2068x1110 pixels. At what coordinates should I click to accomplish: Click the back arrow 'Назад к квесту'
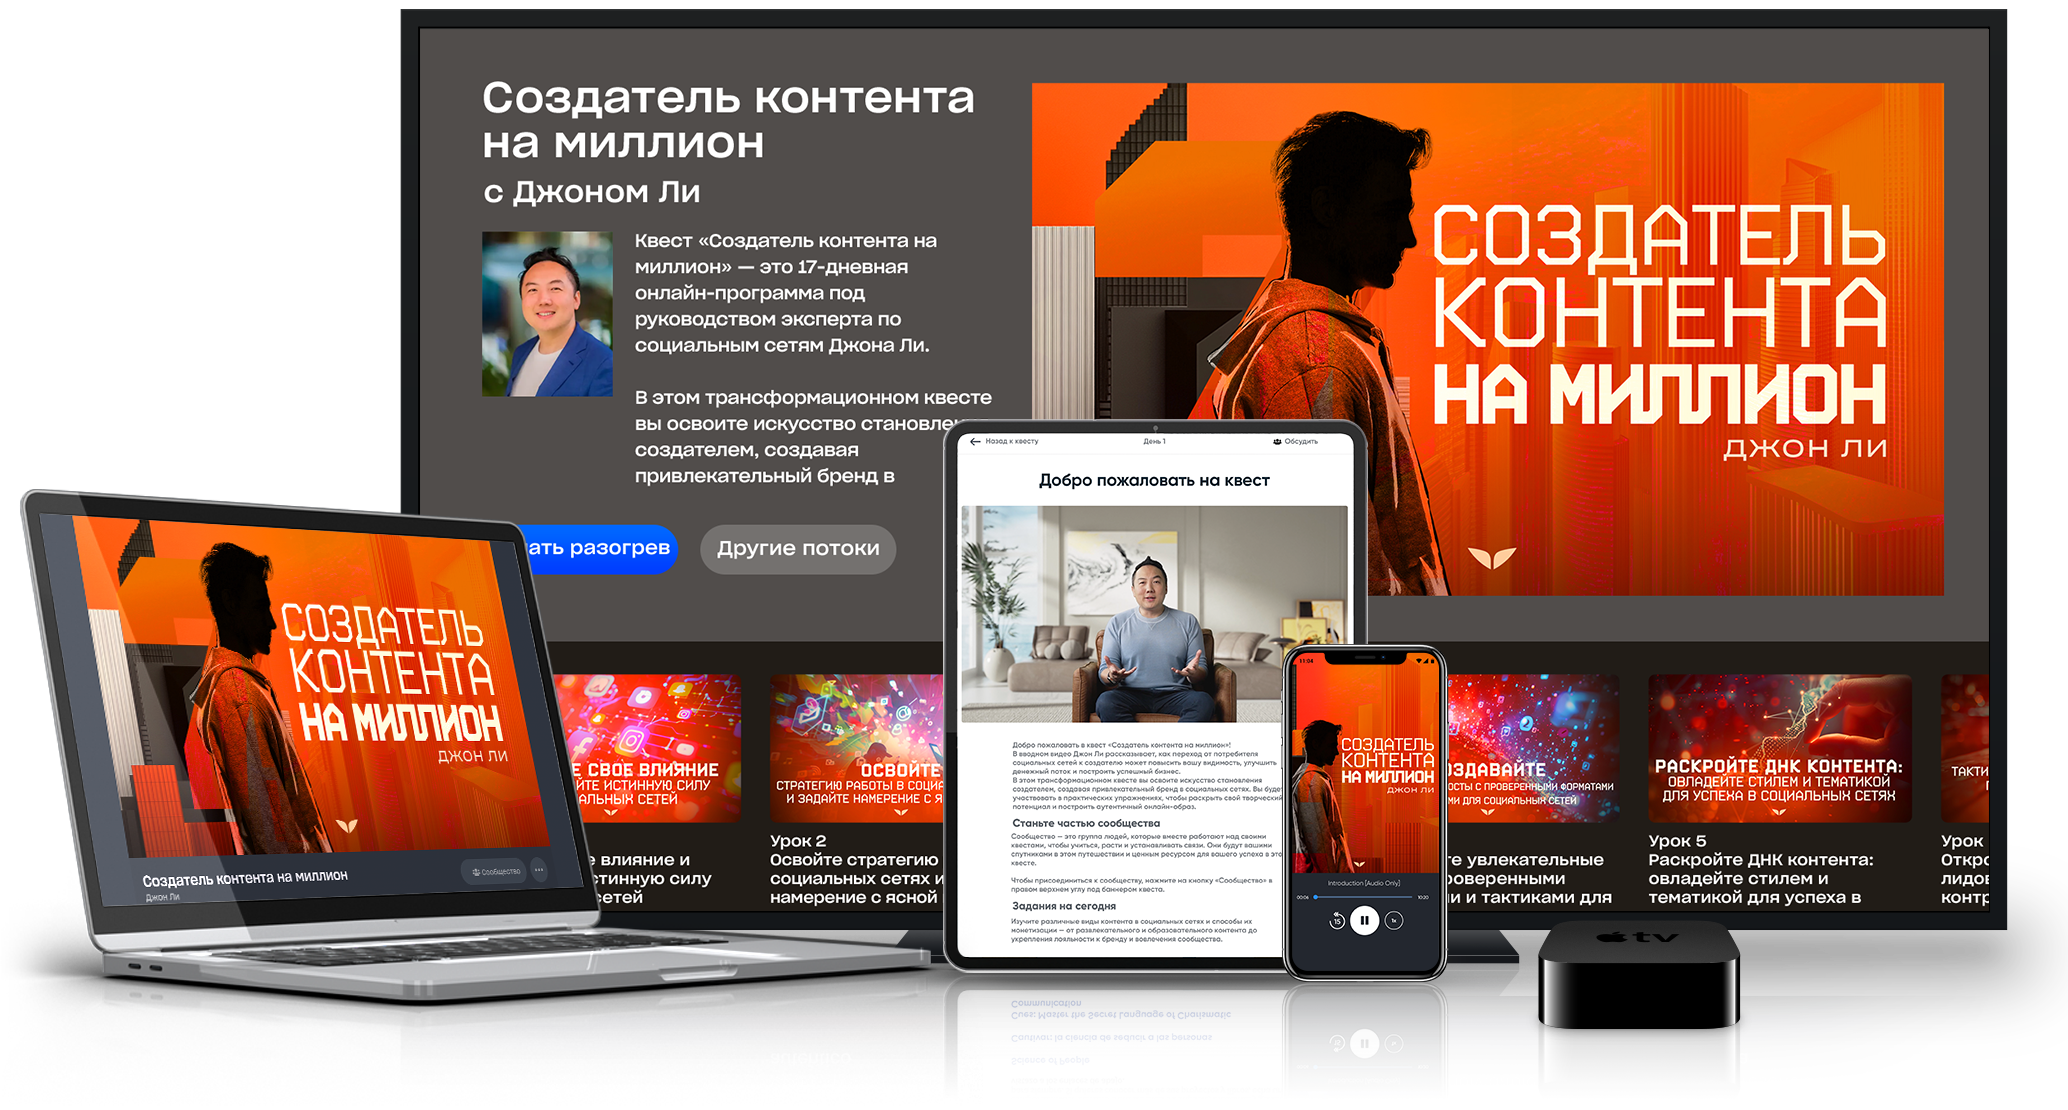pos(975,441)
